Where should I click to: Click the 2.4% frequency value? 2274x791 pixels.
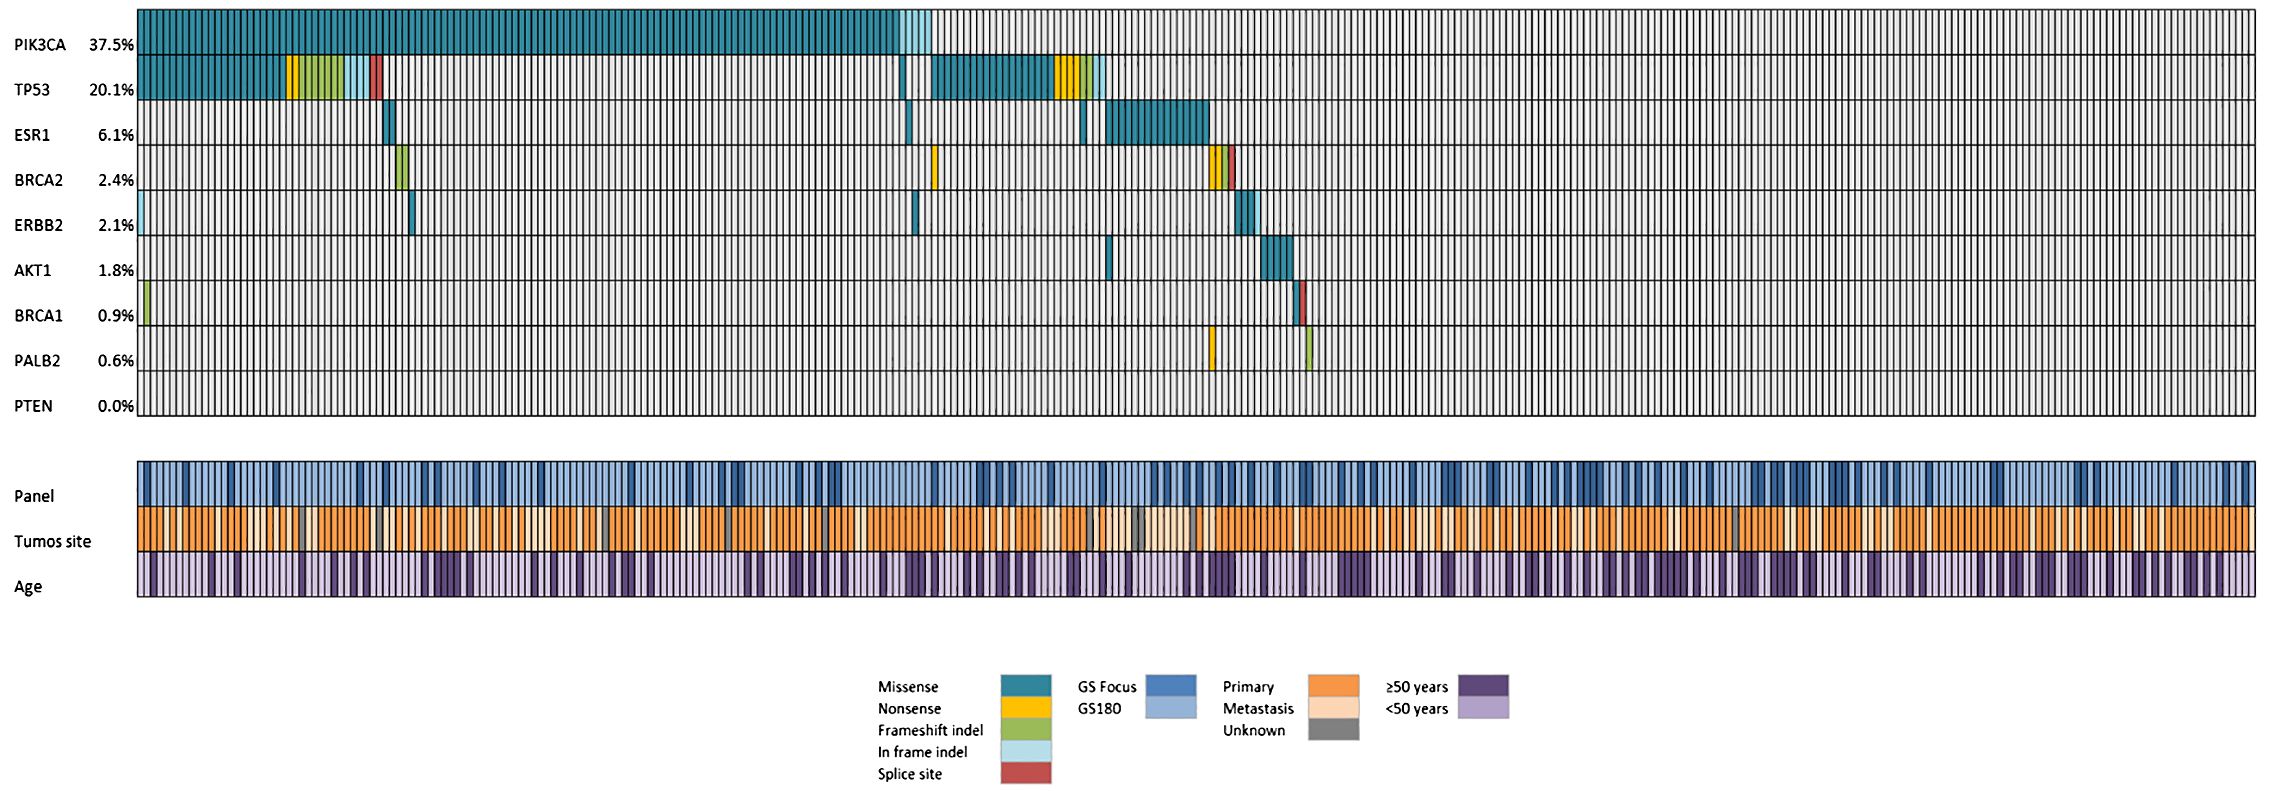point(116,180)
